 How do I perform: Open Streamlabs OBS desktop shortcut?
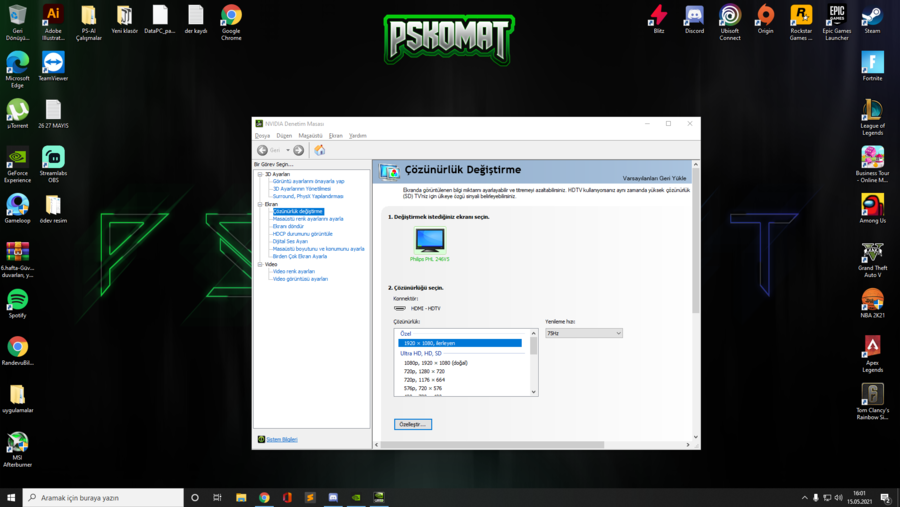[x=53, y=165]
